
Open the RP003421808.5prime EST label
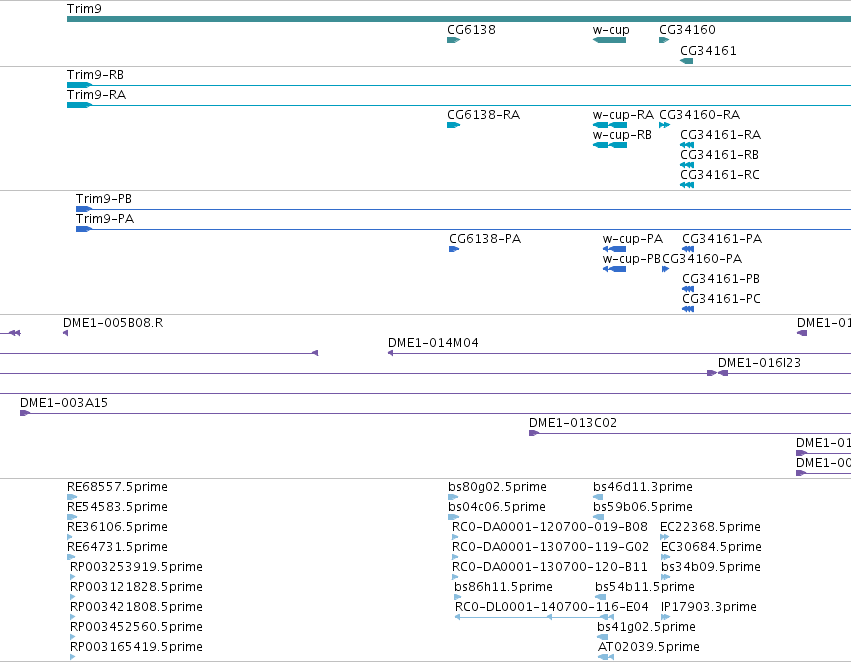pos(136,608)
